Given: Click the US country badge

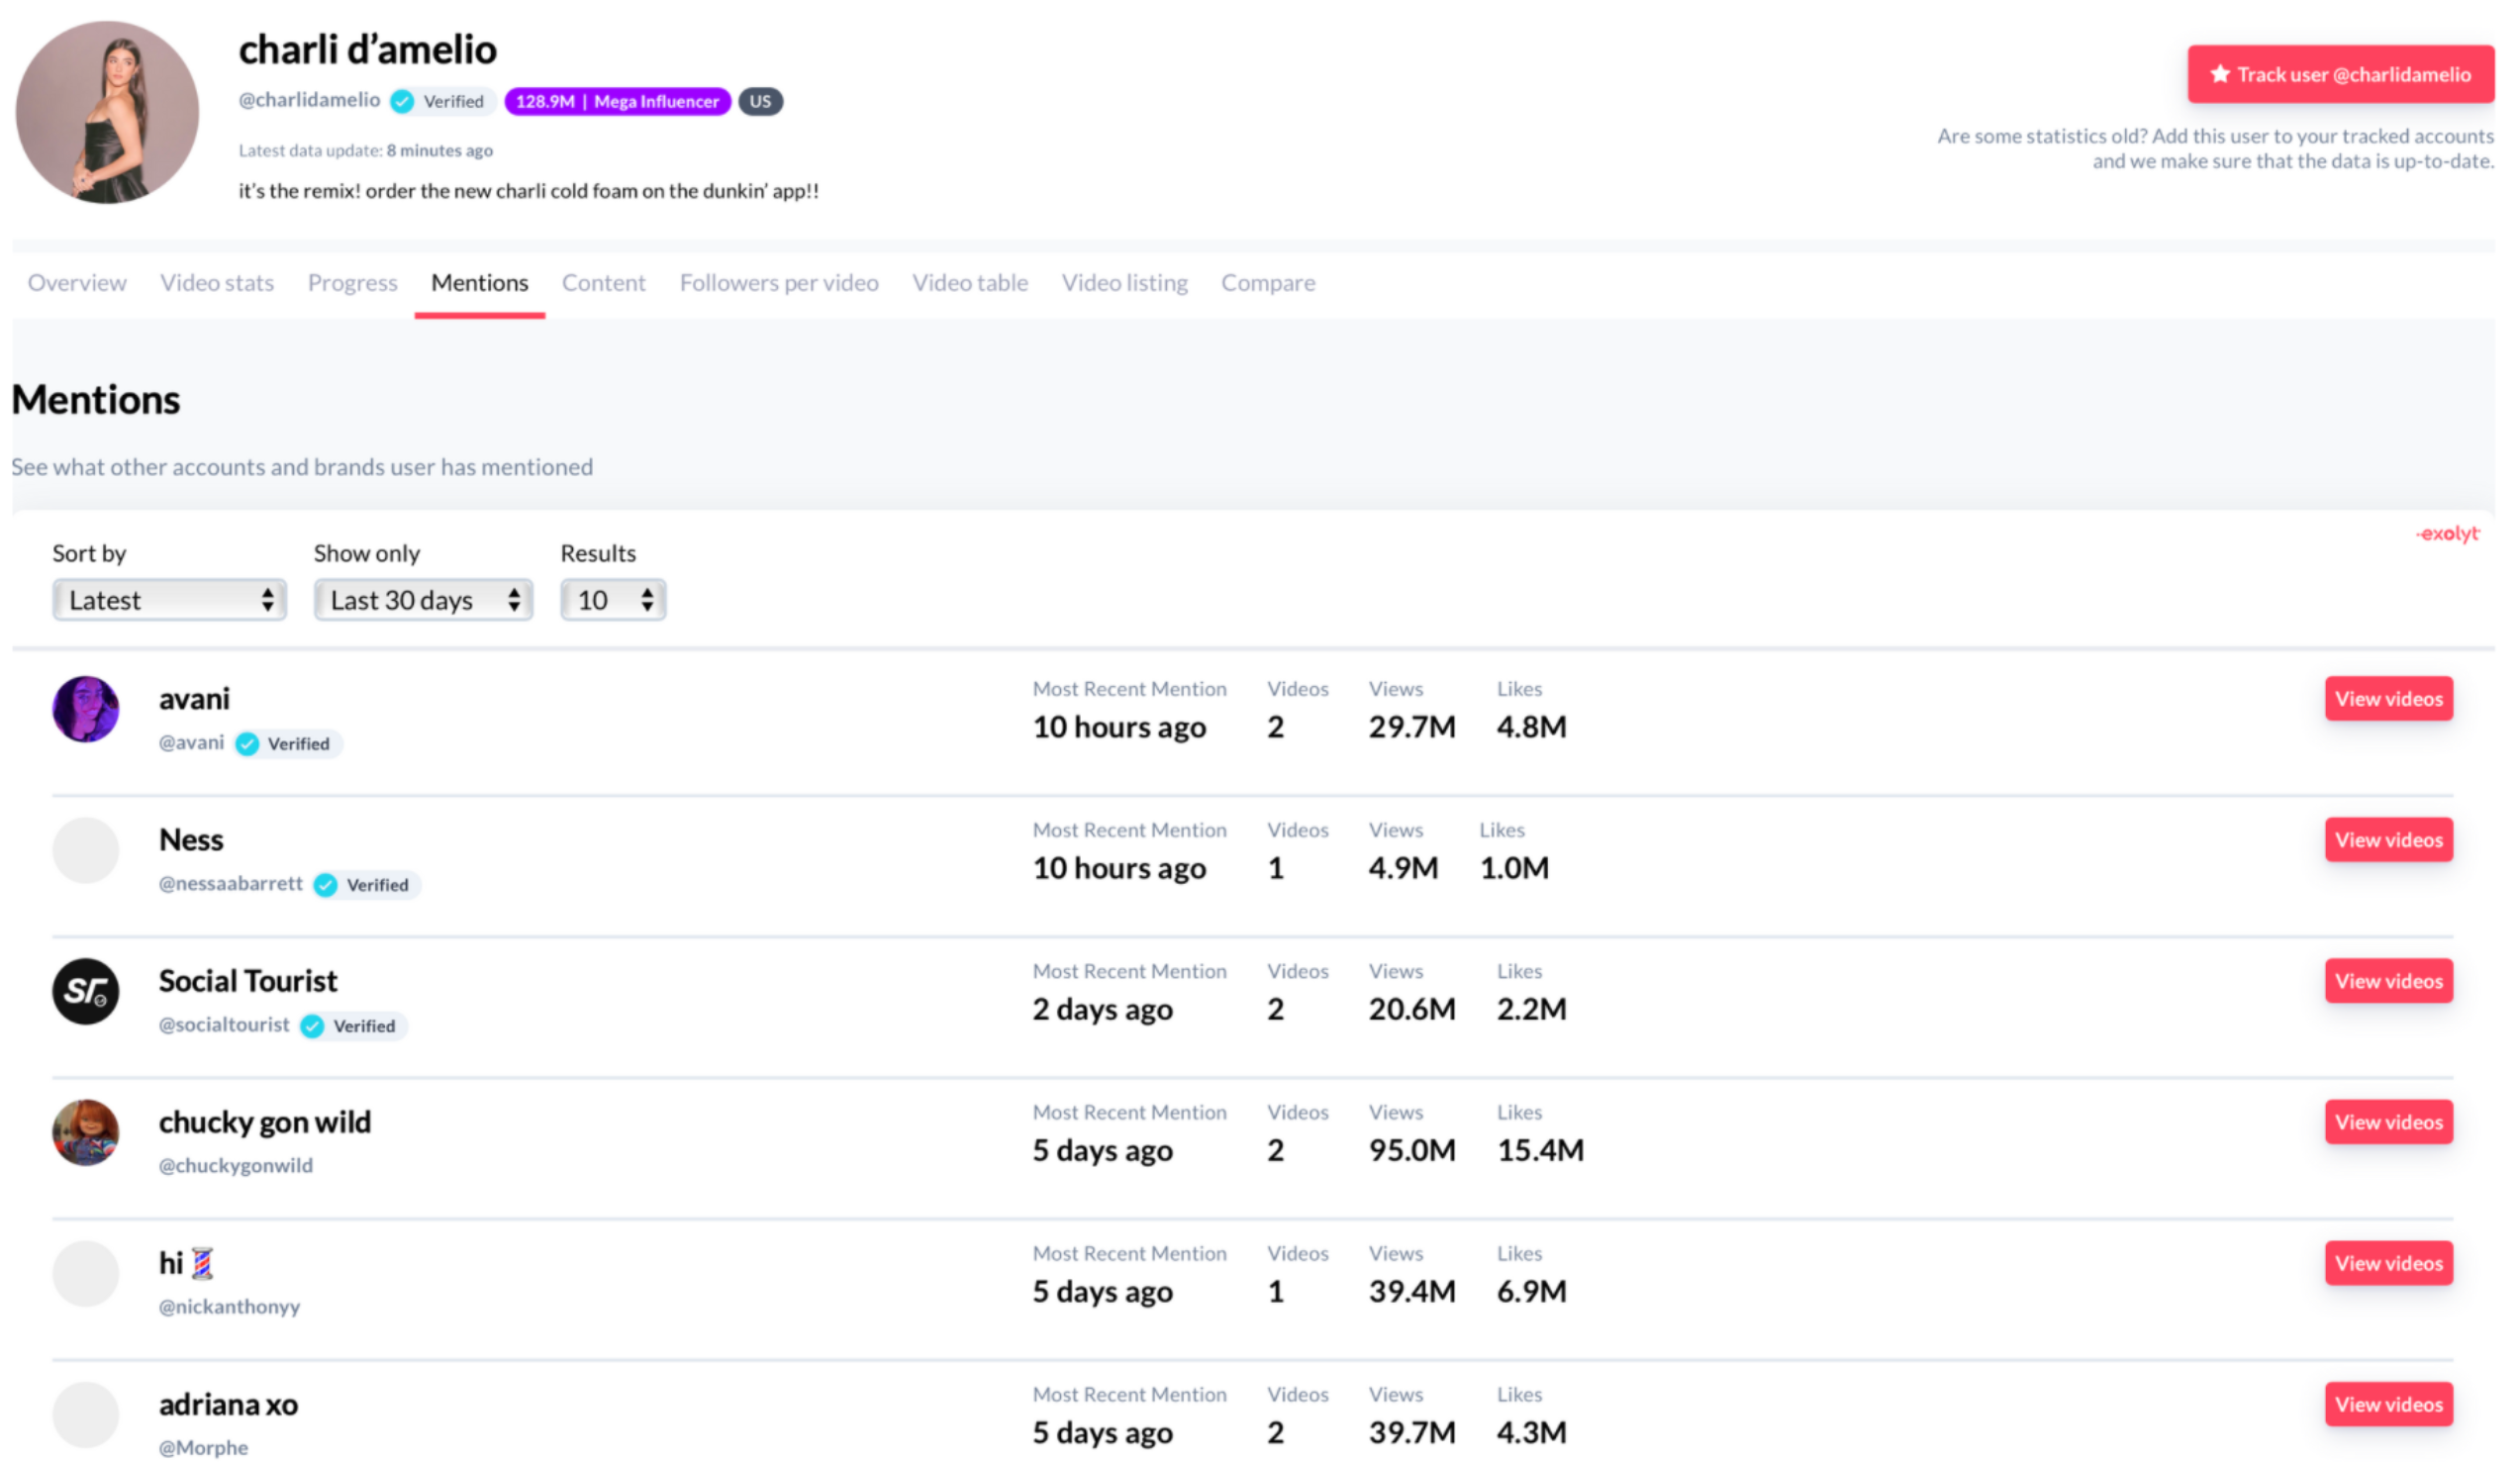Looking at the screenshot, I should click(762, 101).
